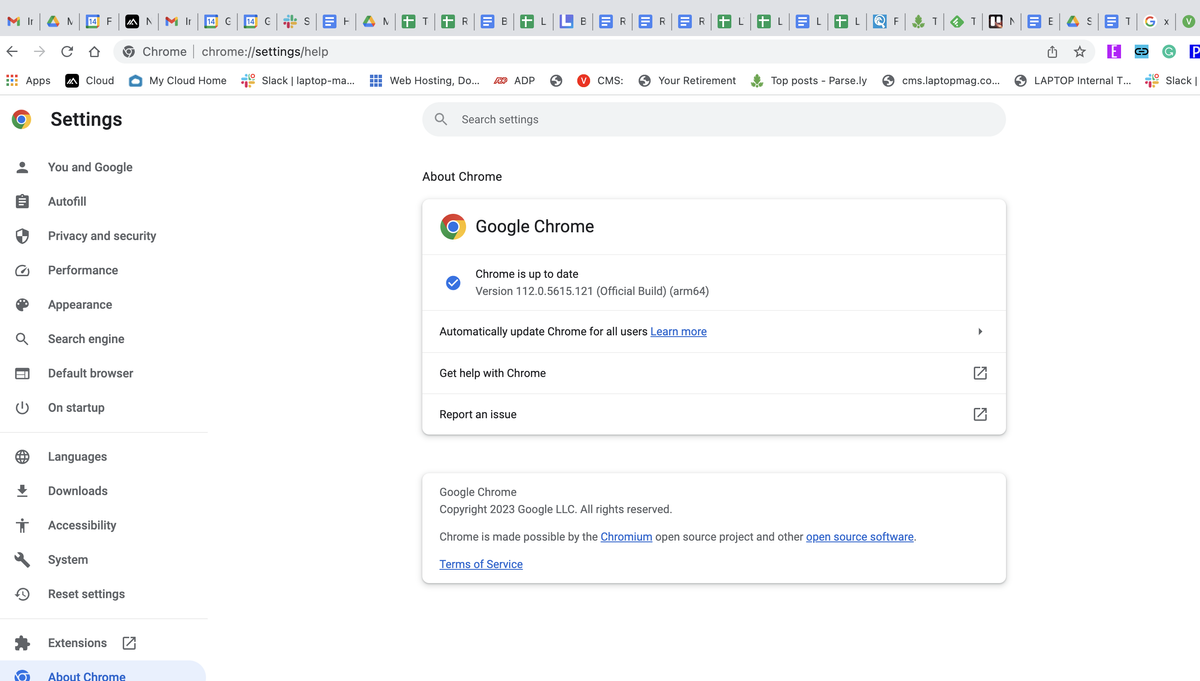Open the Reset settings section
1200x681 pixels.
coord(86,594)
